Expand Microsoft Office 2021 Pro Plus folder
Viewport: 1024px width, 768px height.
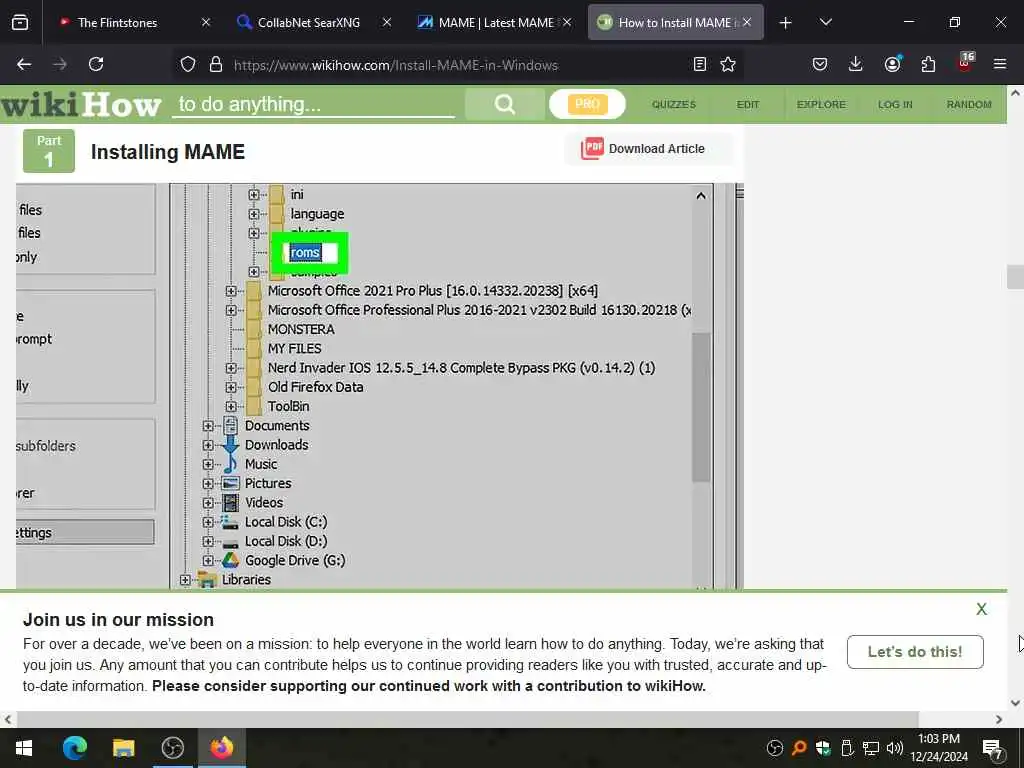[x=231, y=291]
